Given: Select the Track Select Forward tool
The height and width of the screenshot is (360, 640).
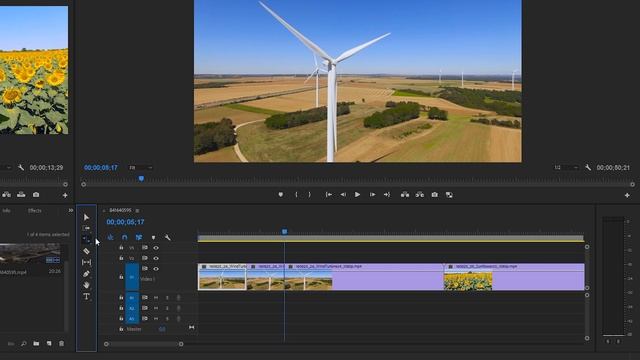Looking at the screenshot, I should [x=86, y=228].
